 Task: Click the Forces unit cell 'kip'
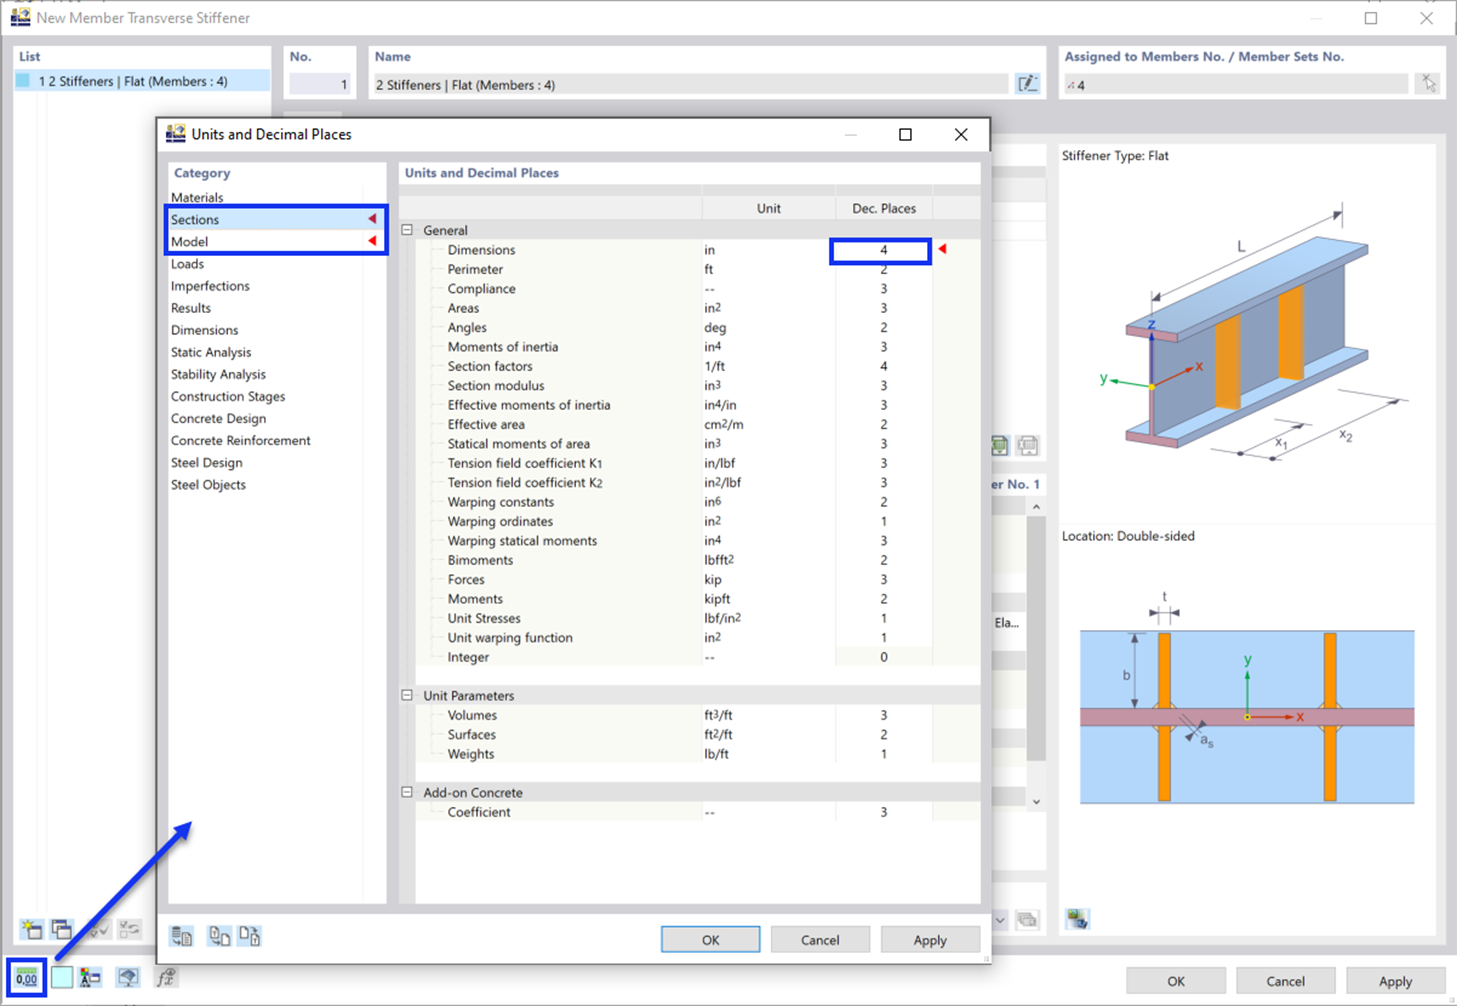(768, 579)
